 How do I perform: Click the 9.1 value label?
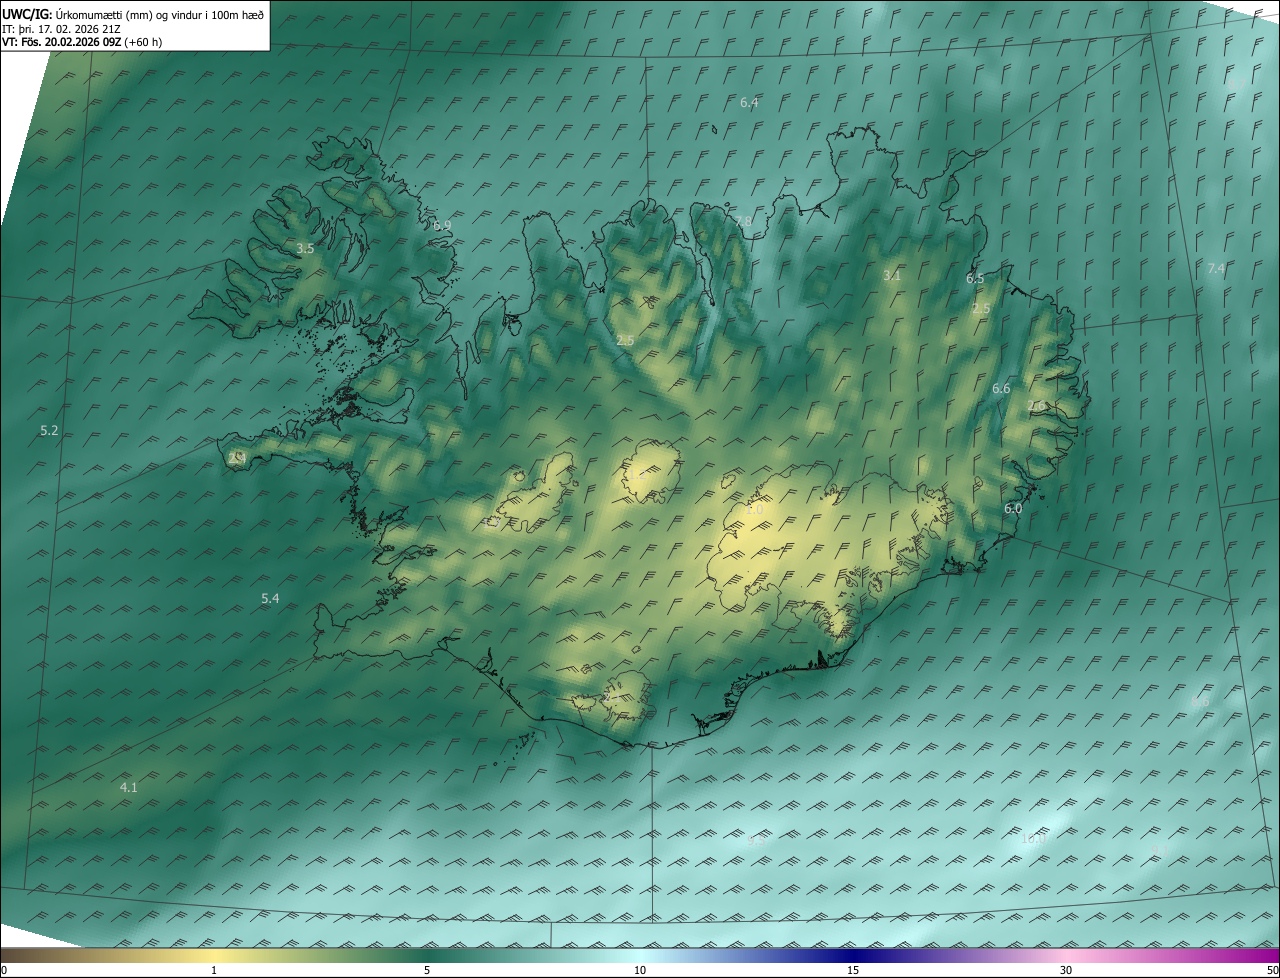1160,850
